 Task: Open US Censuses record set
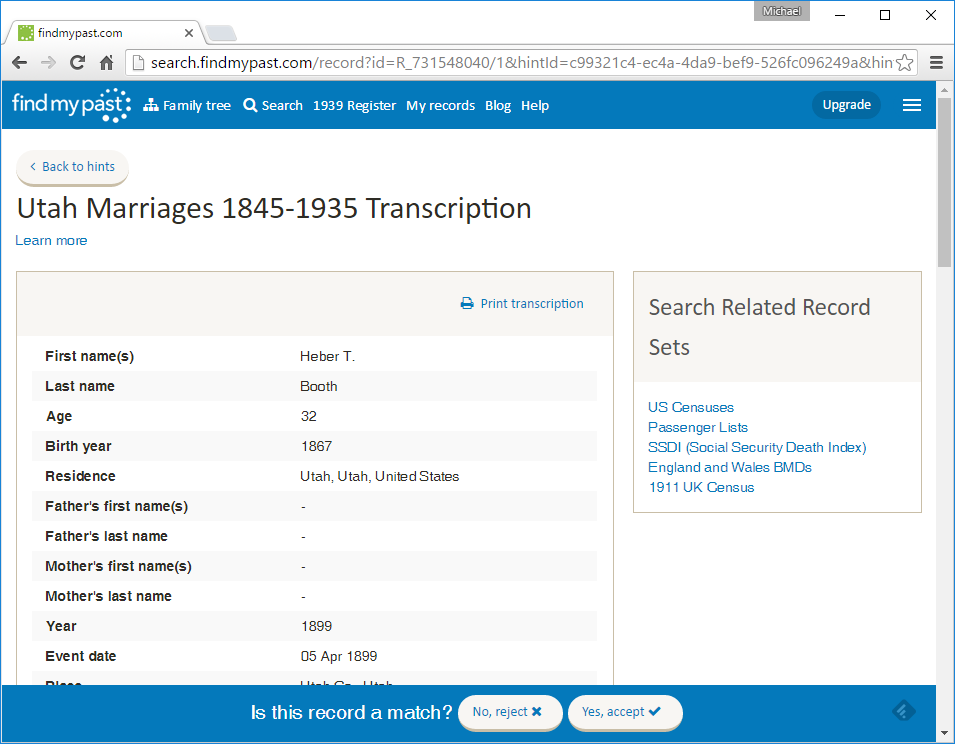click(691, 407)
